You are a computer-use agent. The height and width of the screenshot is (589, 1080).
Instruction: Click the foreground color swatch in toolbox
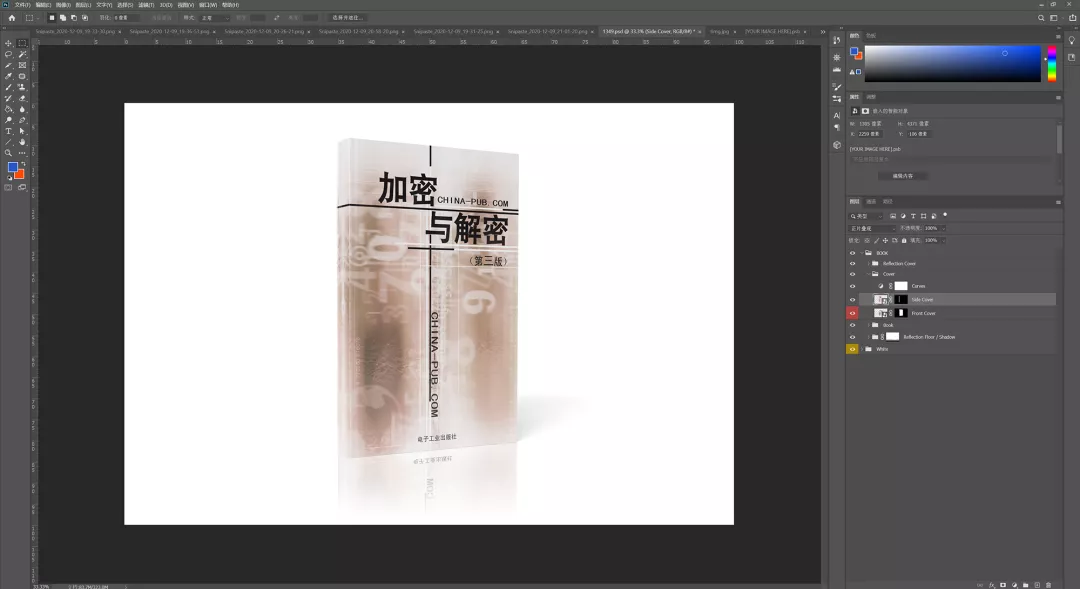click(12, 167)
